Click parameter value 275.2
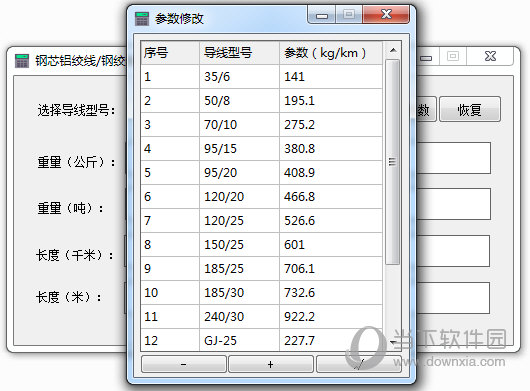The image size is (530, 391). coord(331,125)
